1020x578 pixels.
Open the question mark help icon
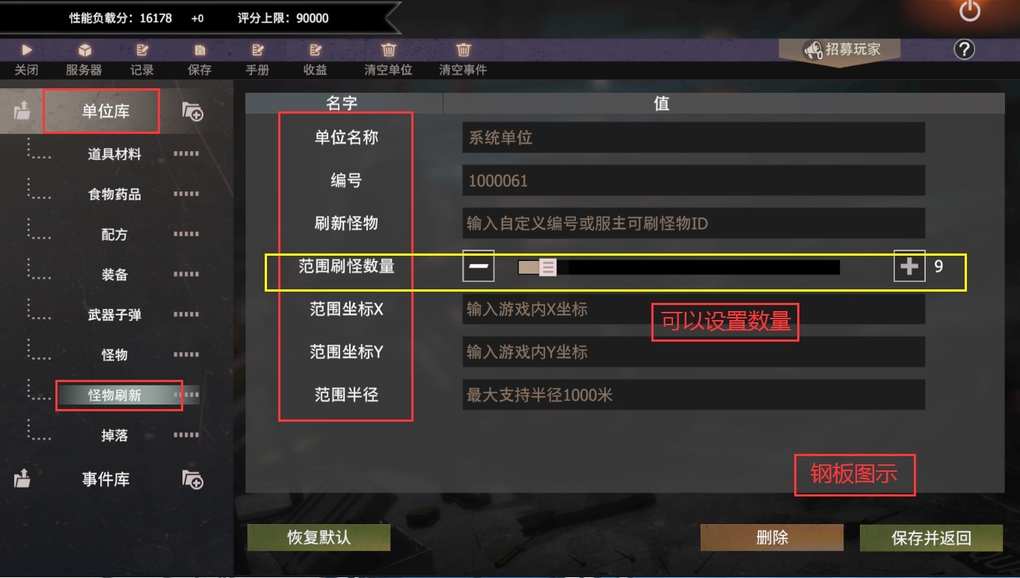coord(964,49)
